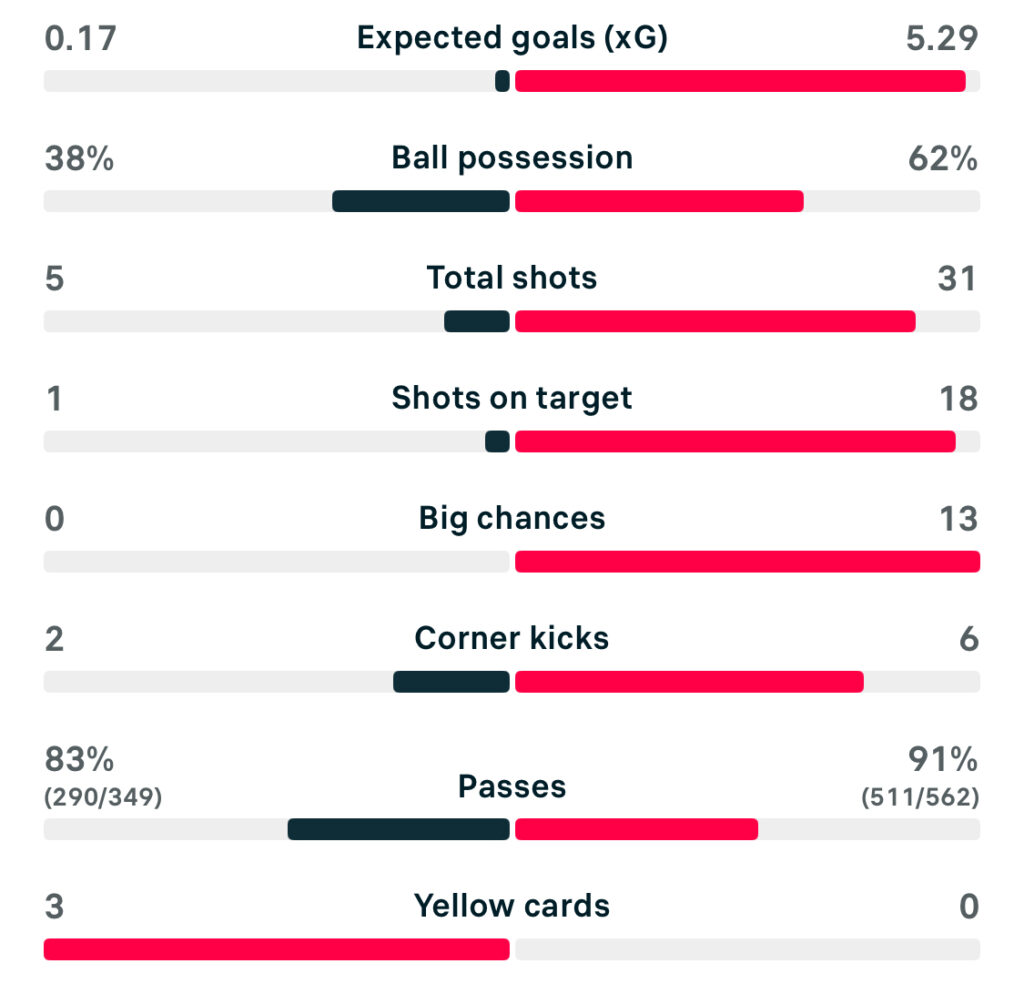Click the red Yellow cards bar
1024x1004 pixels.
[x=276, y=949]
